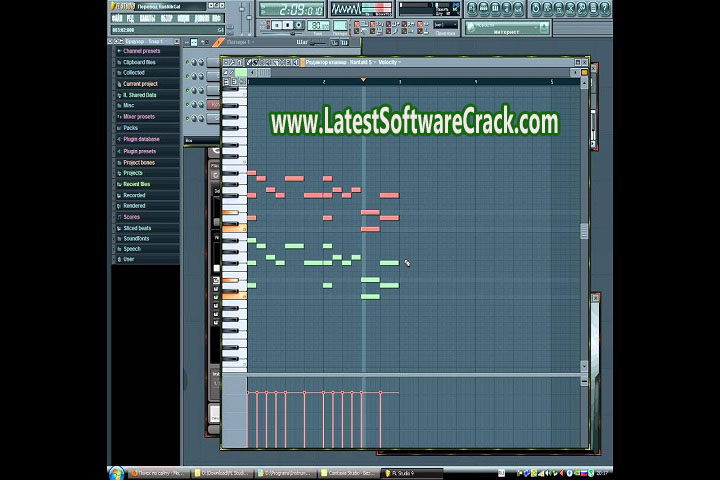Open the Все channel filter dropdown

pyautogui.click(x=201, y=140)
